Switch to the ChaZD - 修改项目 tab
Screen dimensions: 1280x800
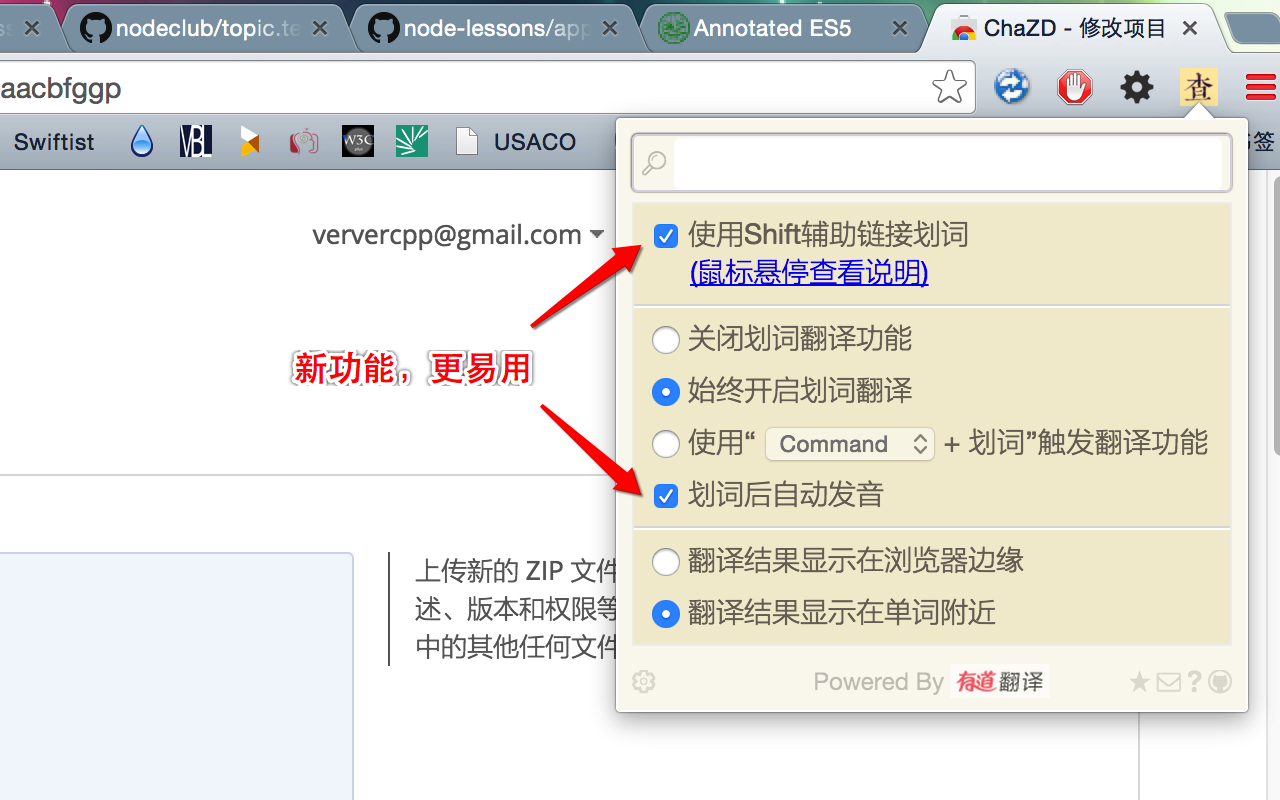(x=1073, y=28)
